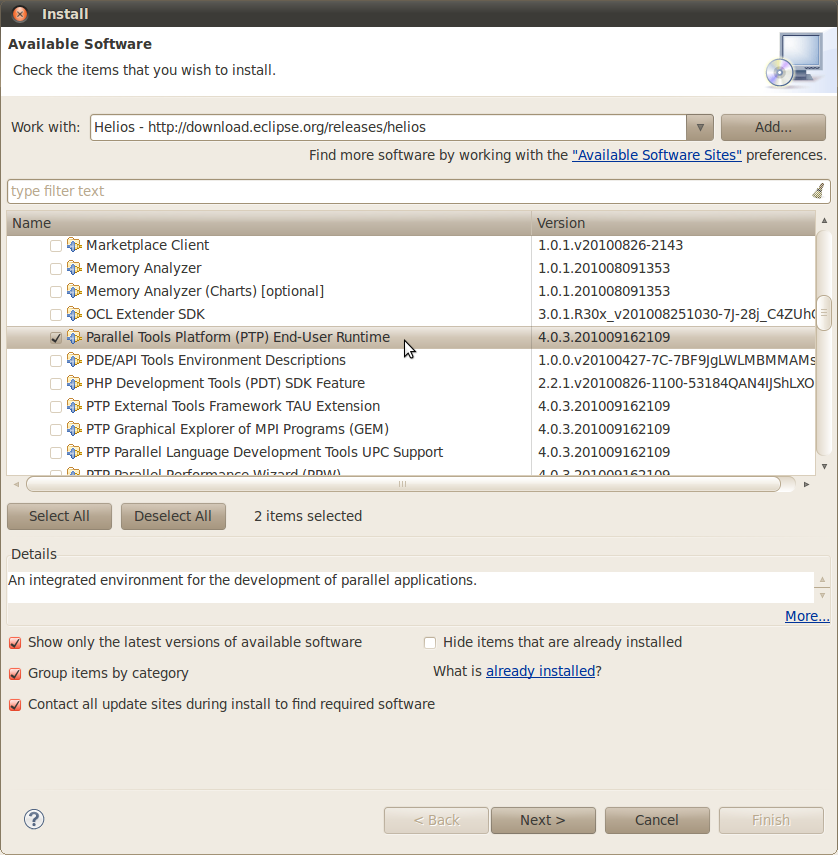
Task: Click the Select All button
Action: click(x=59, y=516)
